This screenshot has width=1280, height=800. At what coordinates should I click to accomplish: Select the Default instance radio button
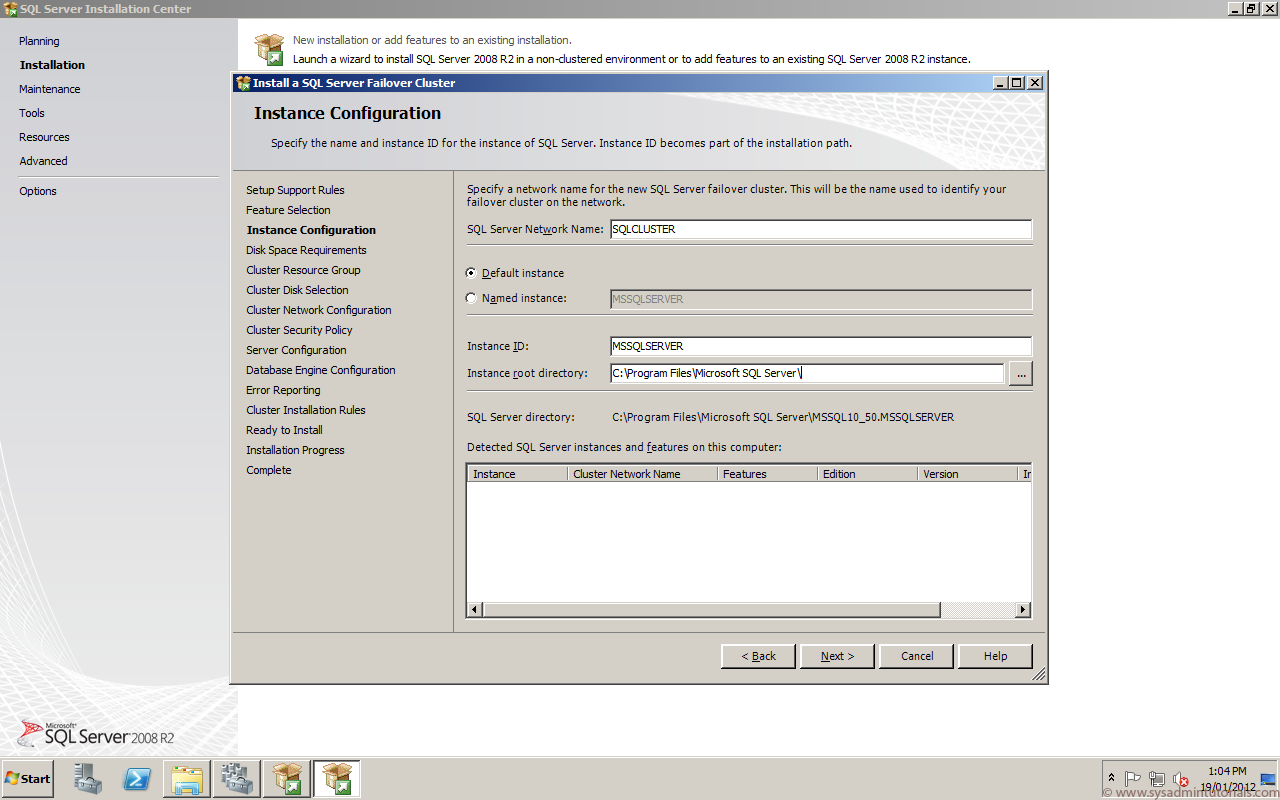pyautogui.click(x=471, y=273)
